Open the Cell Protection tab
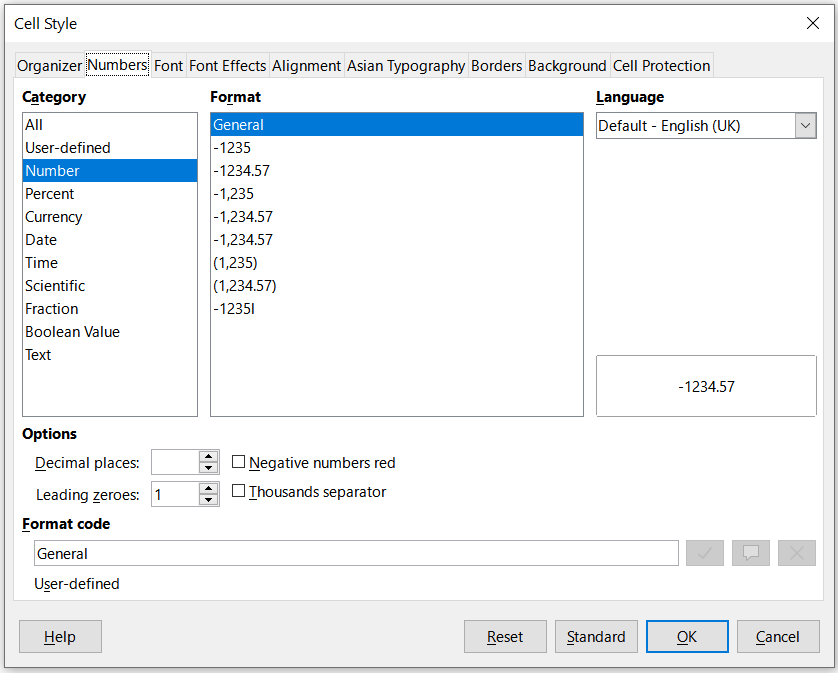 (662, 66)
